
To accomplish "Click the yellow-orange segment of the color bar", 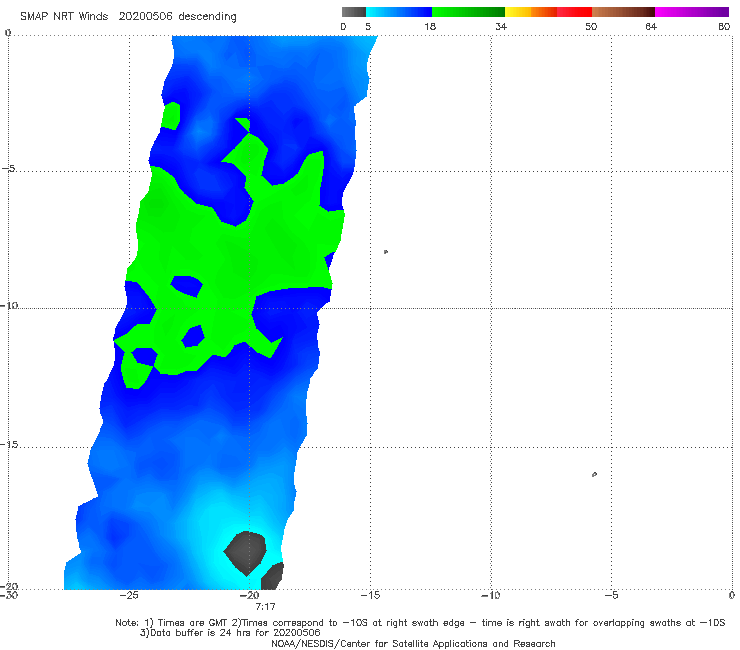I will (530, 12).
